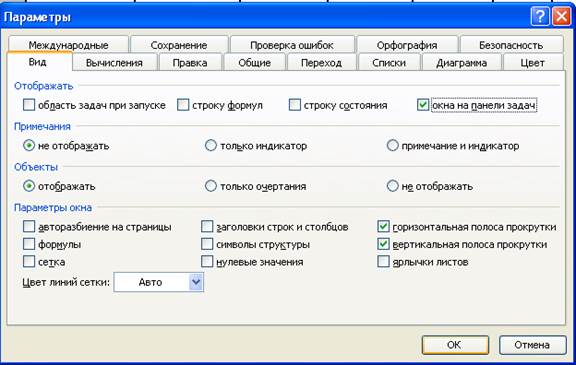
Task: Choose примечание и индикатор option
Action: click(x=392, y=145)
